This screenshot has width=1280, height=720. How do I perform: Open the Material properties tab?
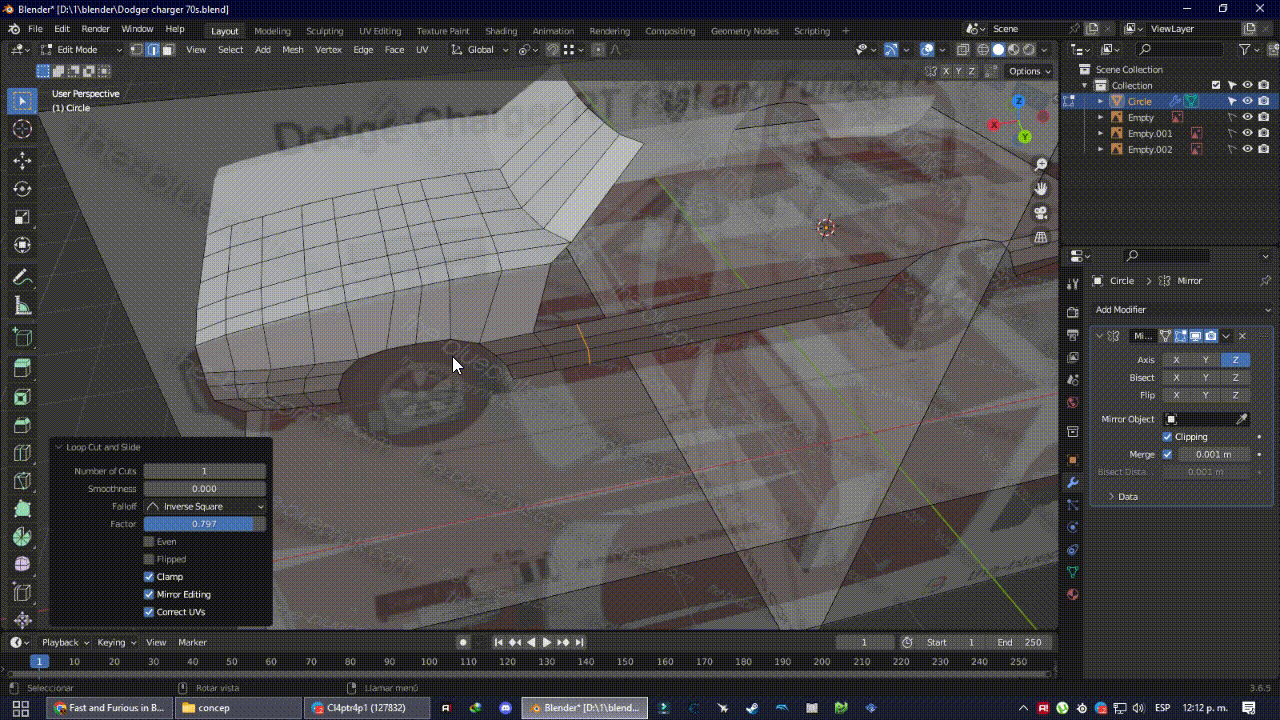(1073, 594)
